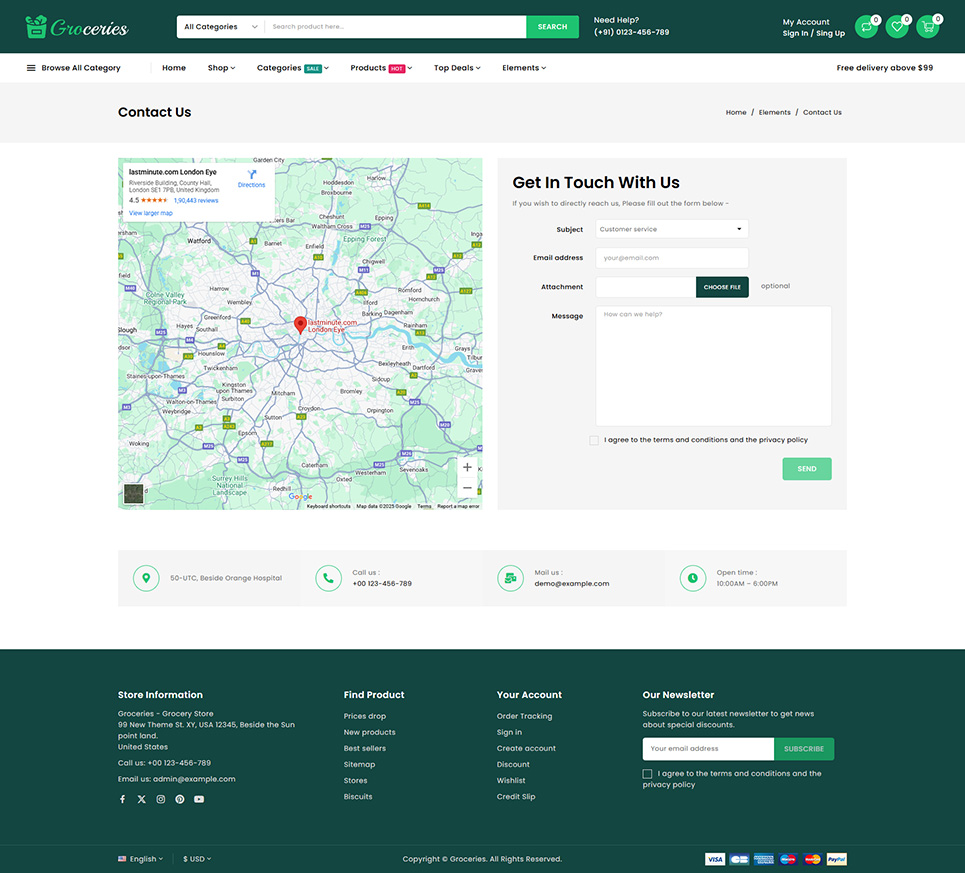Open the All Categories search dropdown
This screenshot has width=965, height=873.
tap(220, 27)
